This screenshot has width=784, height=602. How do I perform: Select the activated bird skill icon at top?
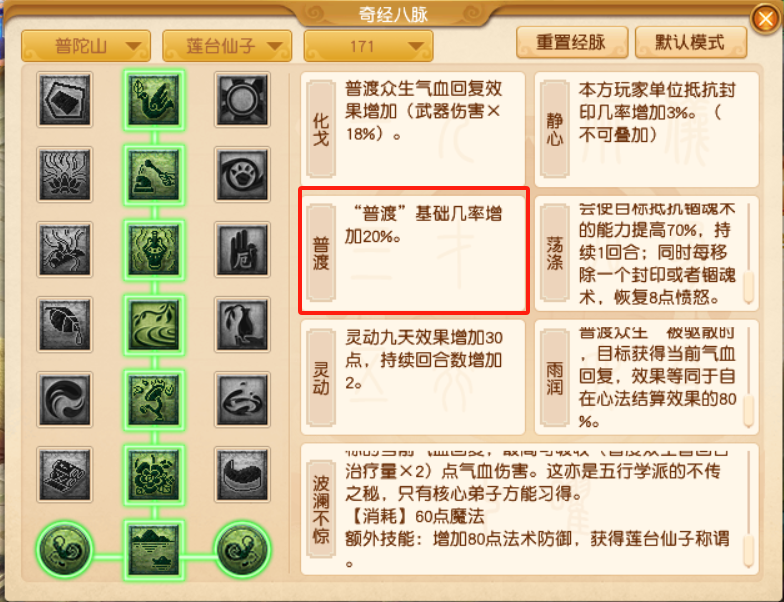(x=154, y=100)
